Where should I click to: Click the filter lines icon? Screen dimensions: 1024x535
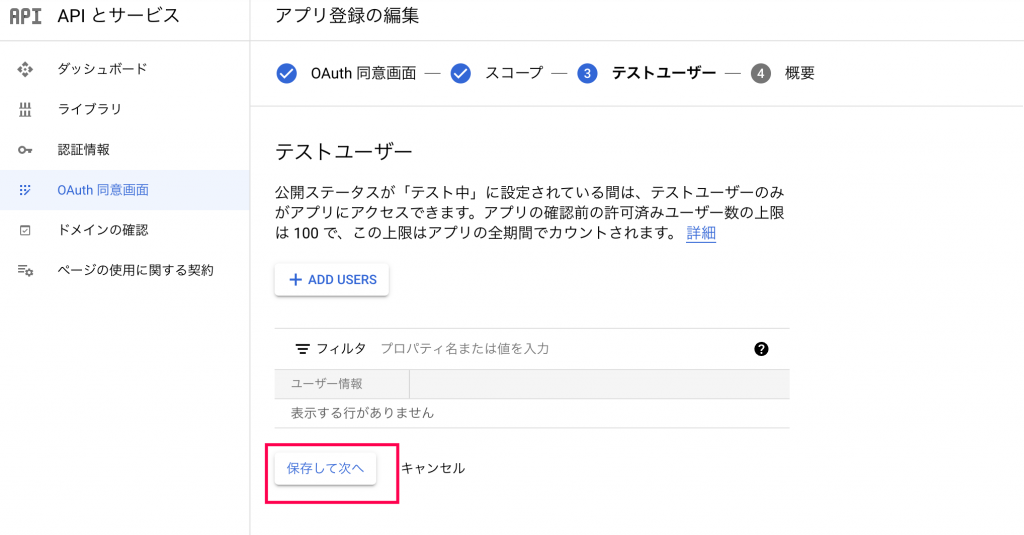[x=302, y=349]
